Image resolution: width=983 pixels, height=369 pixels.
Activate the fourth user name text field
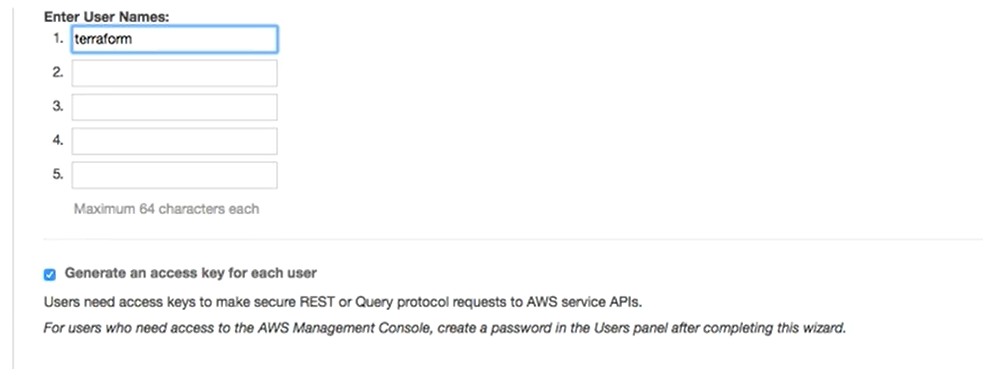click(x=174, y=141)
